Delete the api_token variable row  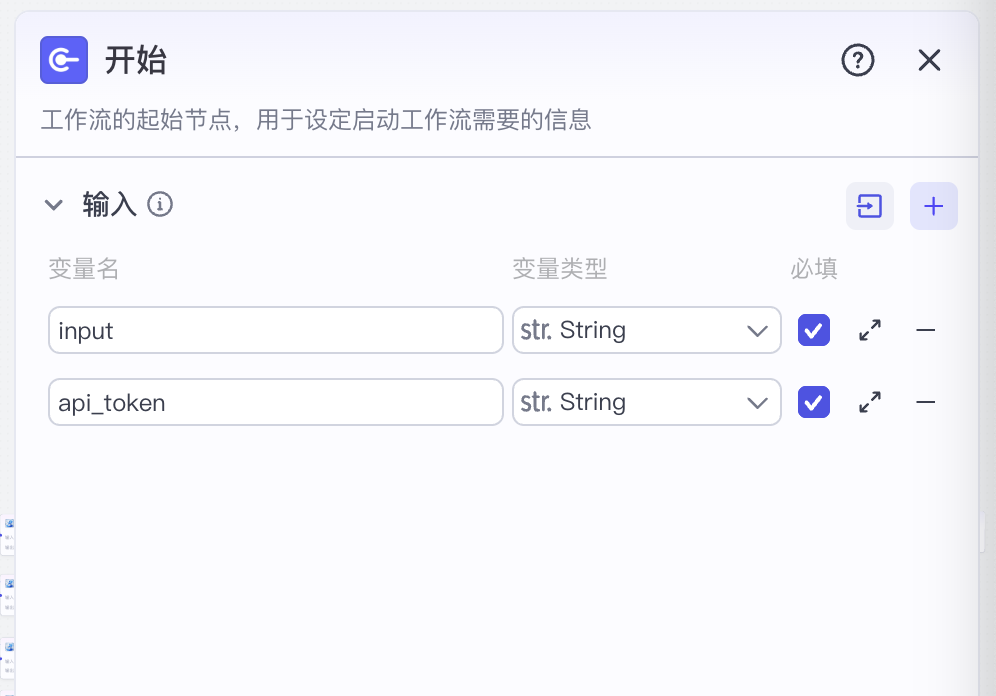pyautogui.click(x=926, y=402)
